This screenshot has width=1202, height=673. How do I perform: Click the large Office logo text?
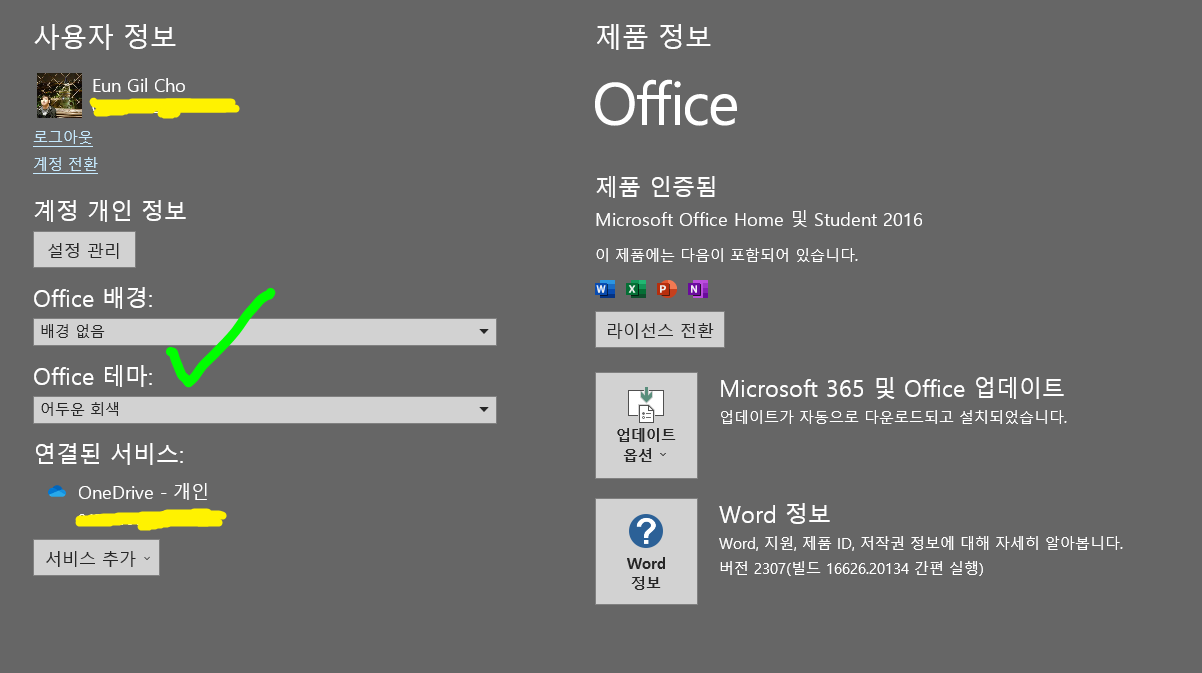pyautogui.click(x=666, y=104)
